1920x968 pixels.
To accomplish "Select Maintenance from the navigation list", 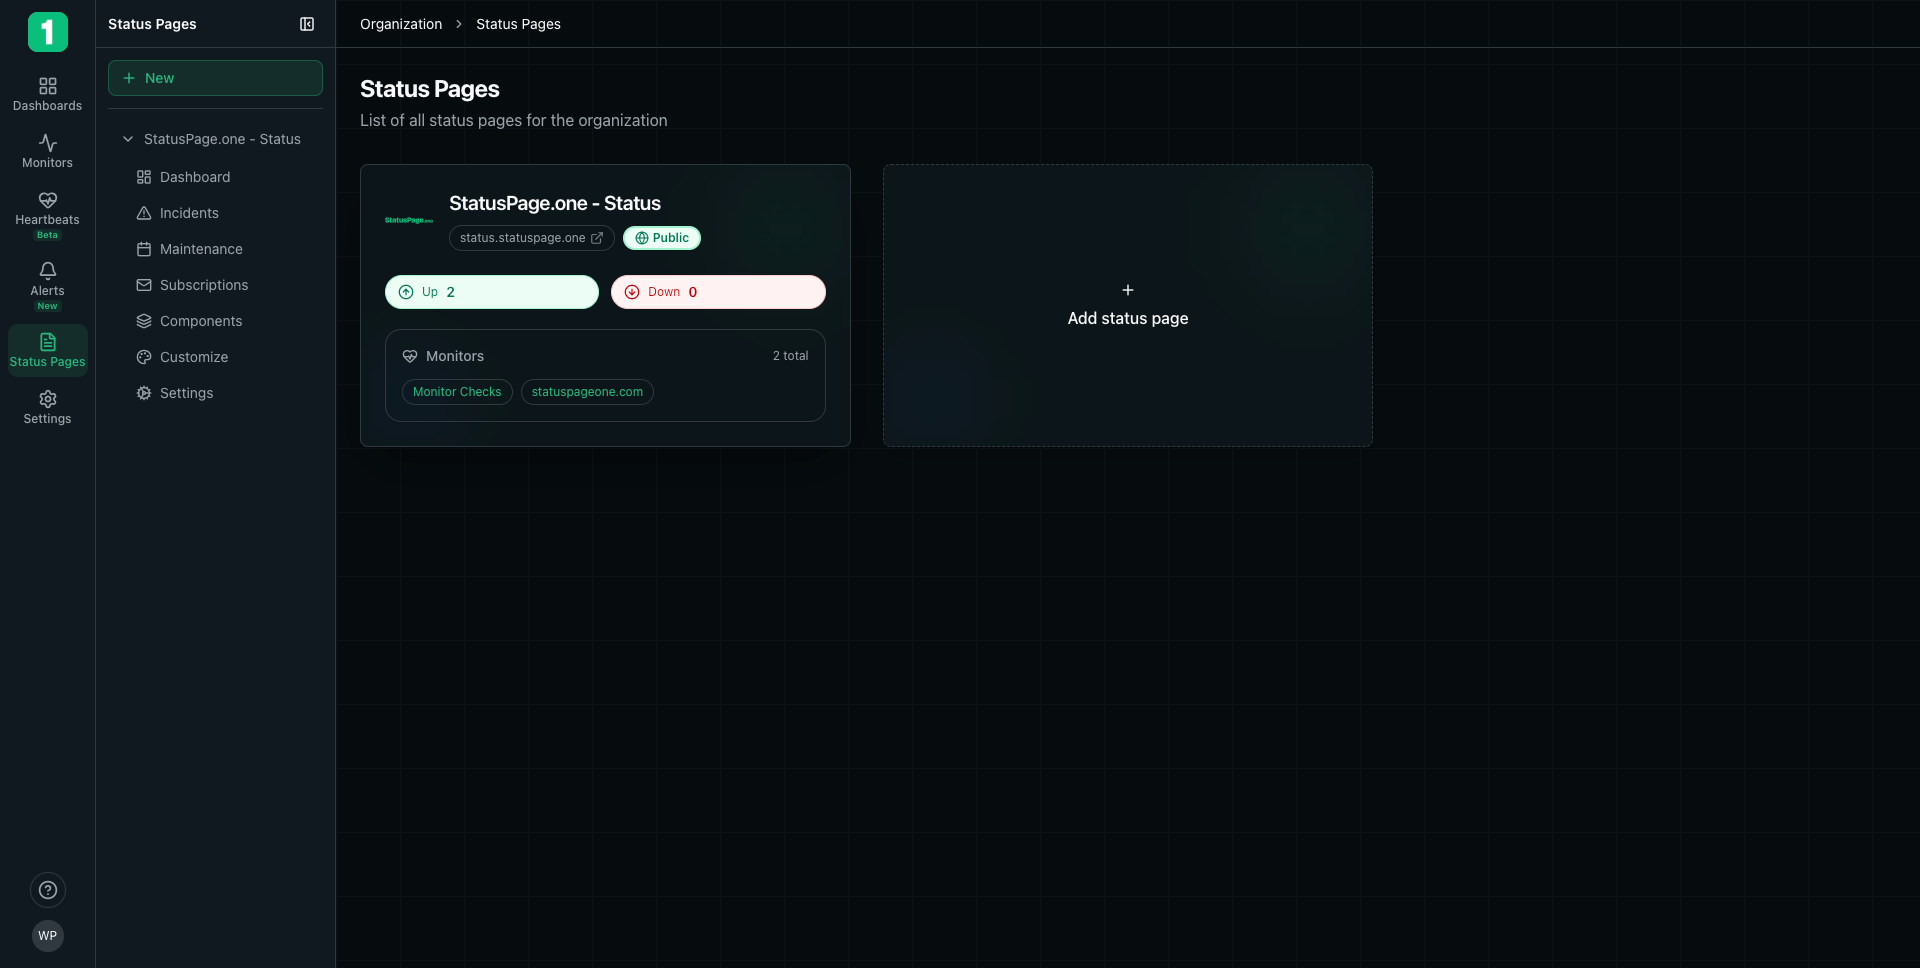I will (x=201, y=249).
